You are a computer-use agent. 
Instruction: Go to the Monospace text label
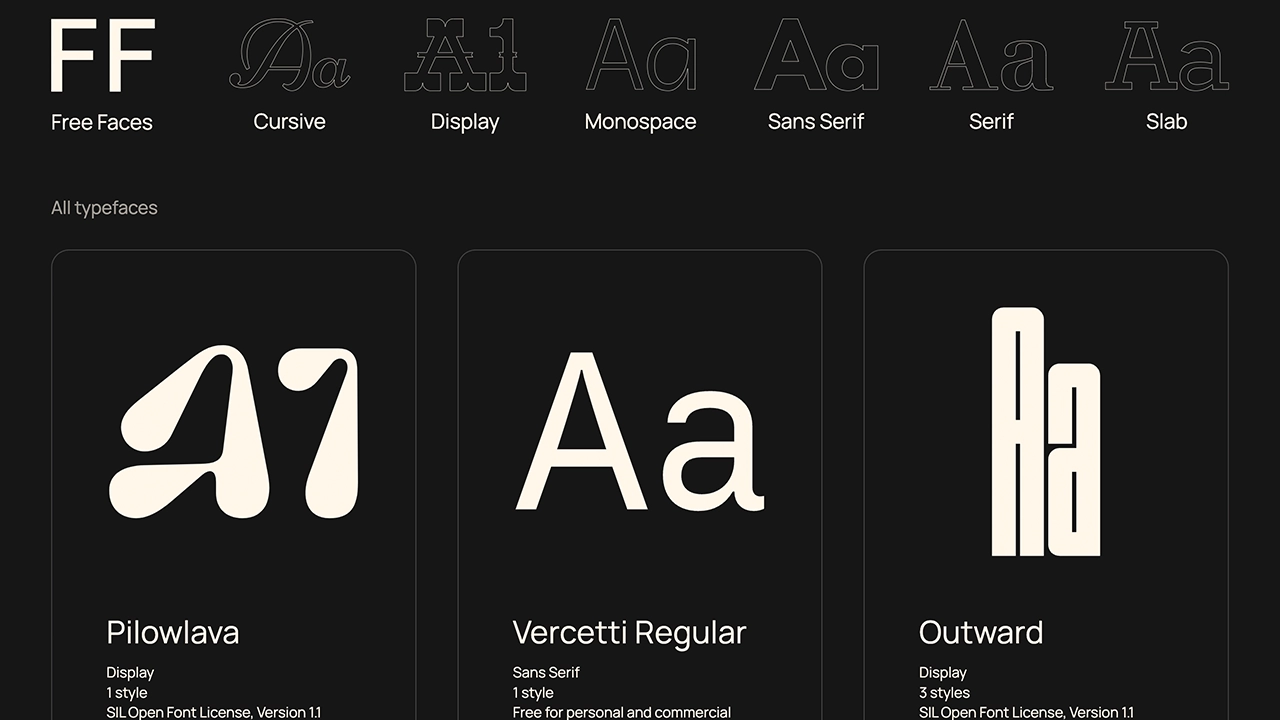(x=640, y=122)
